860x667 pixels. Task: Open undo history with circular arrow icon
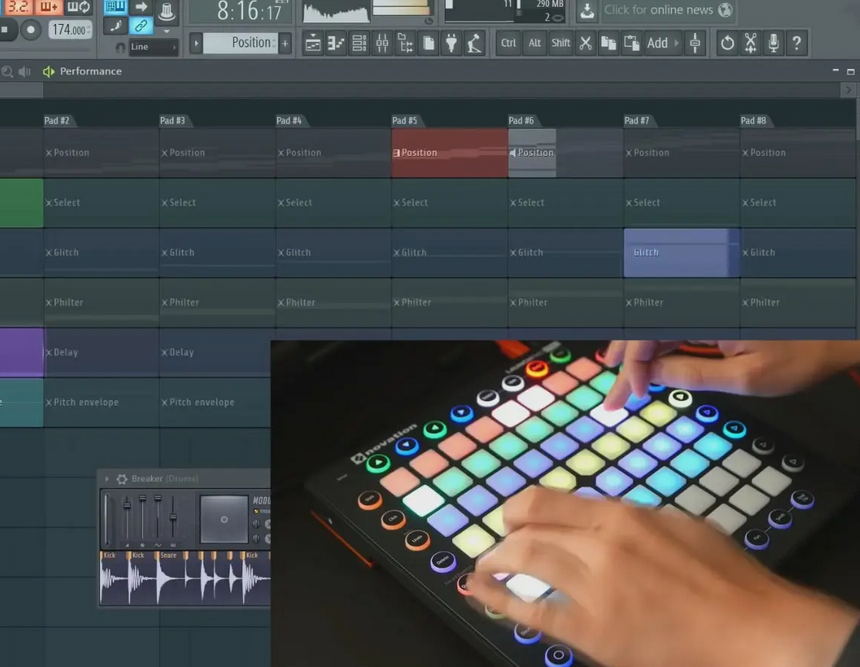(x=727, y=43)
